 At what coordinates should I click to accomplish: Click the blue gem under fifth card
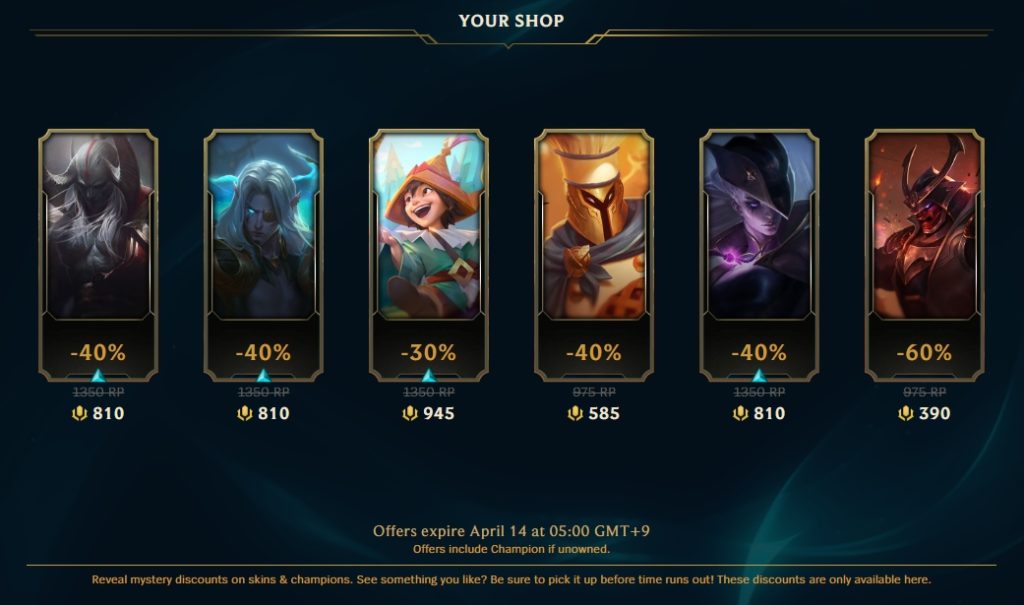coord(759,376)
